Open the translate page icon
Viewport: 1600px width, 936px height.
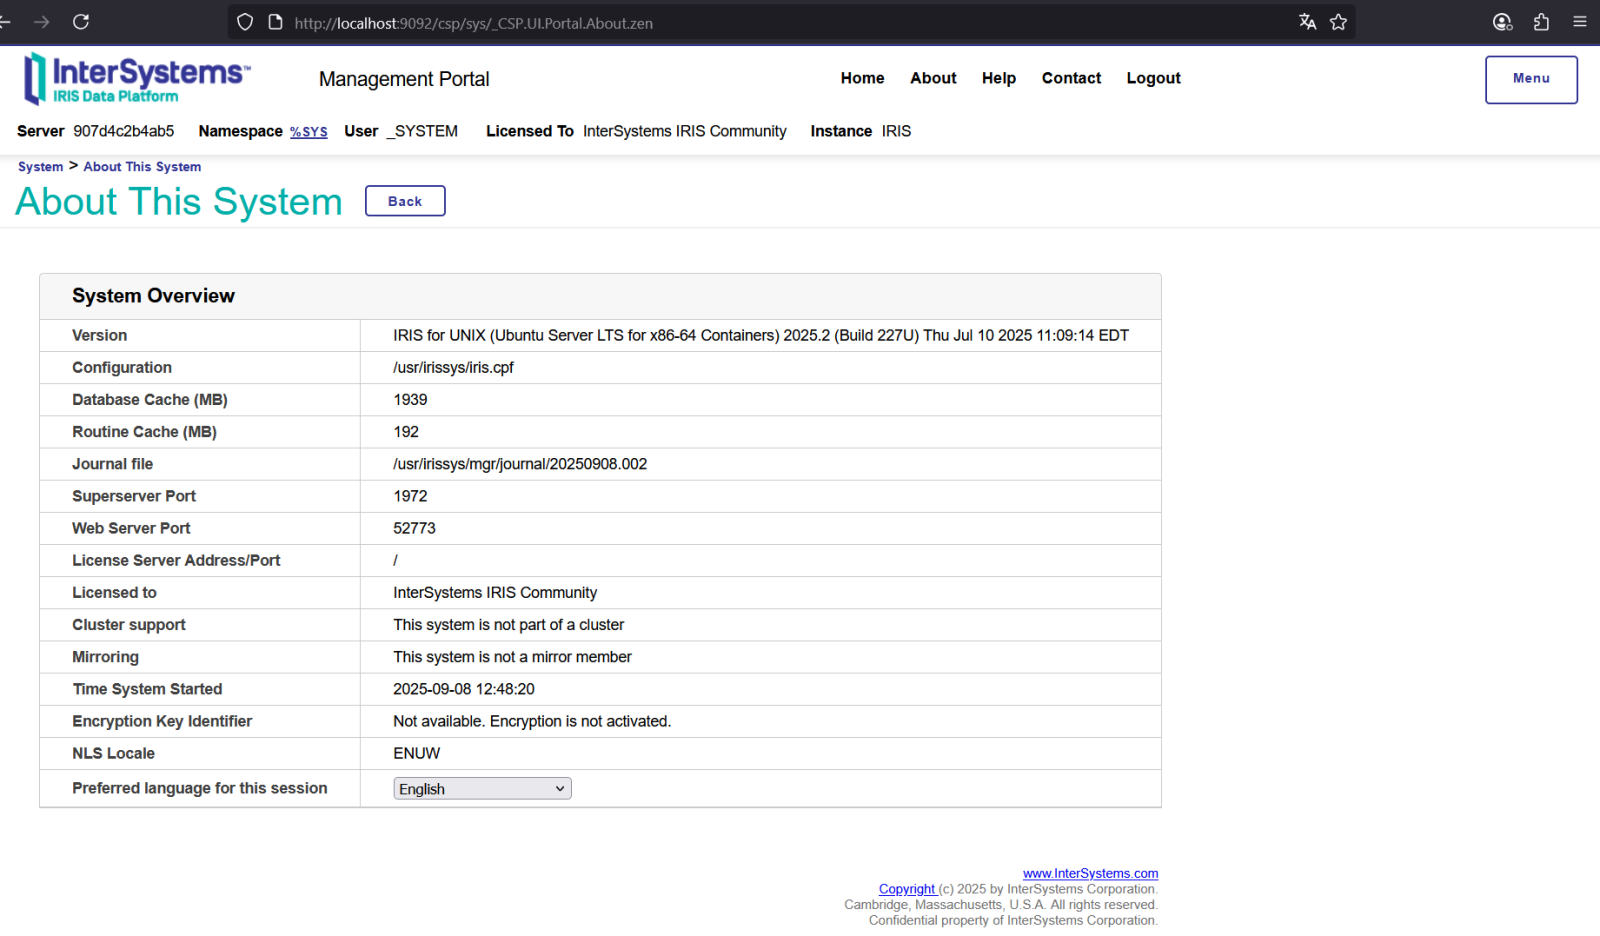pyautogui.click(x=1307, y=22)
